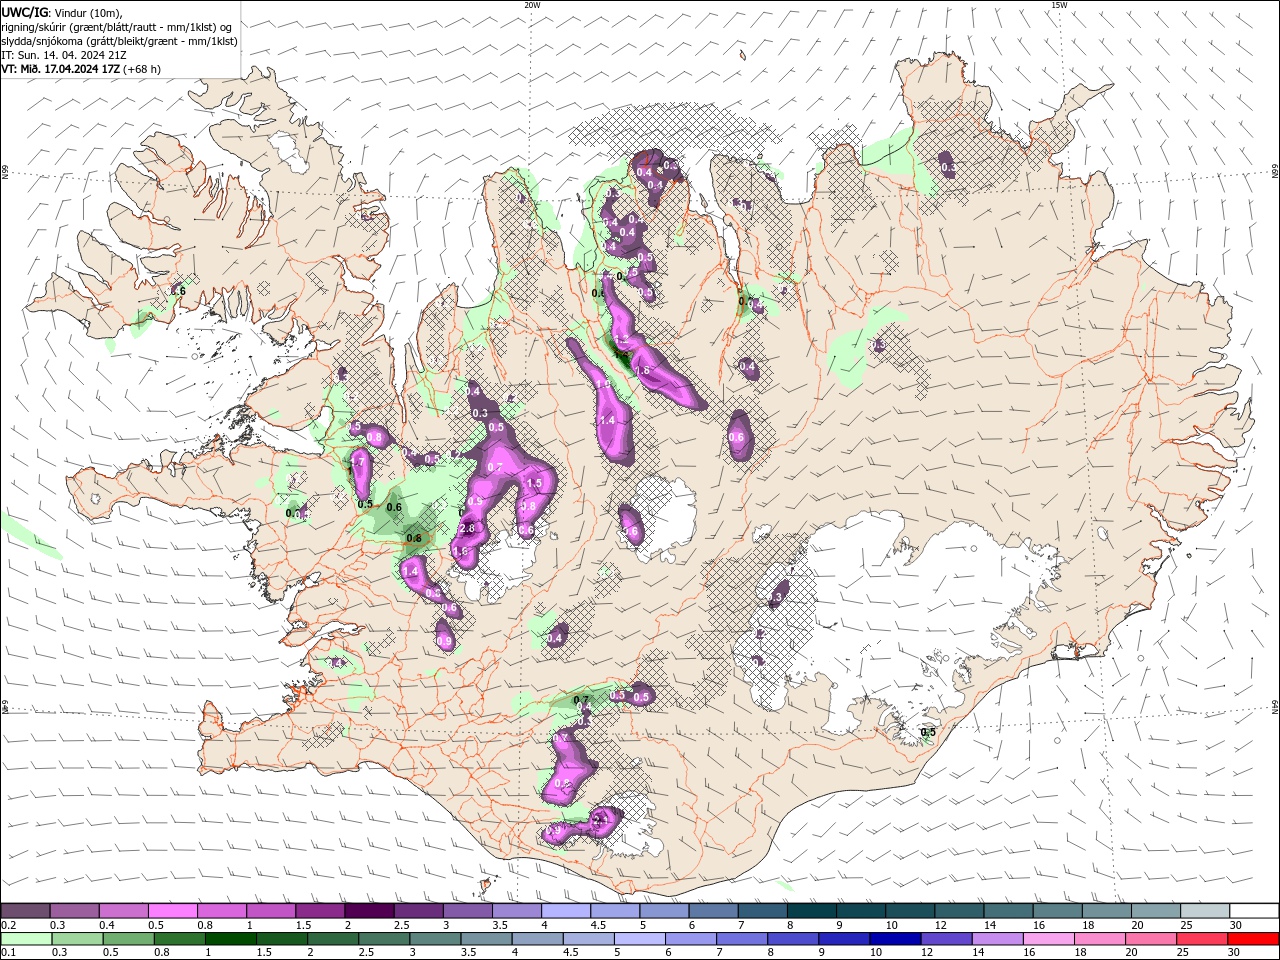
Task: Click the darkest green lower swatch between 1 and 1.5
Action: click(x=231, y=939)
